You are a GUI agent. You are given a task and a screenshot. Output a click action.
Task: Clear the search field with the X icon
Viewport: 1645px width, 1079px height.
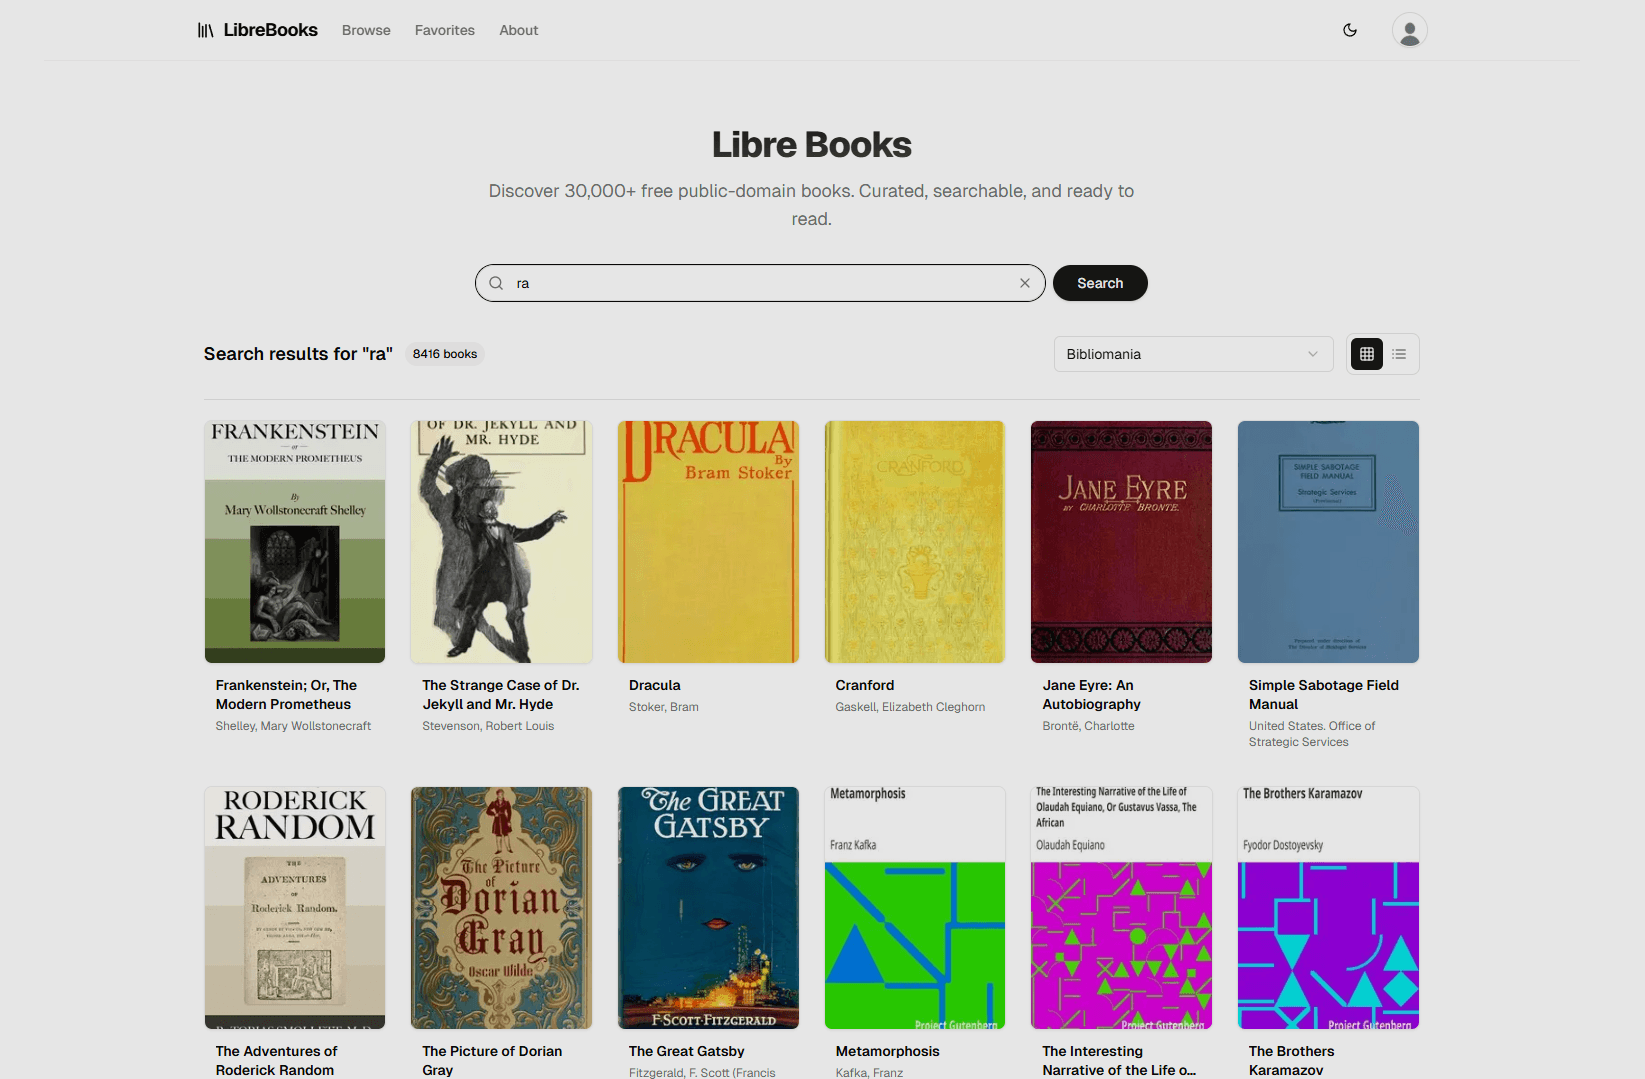pyautogui.click(x=1024, y=283)
